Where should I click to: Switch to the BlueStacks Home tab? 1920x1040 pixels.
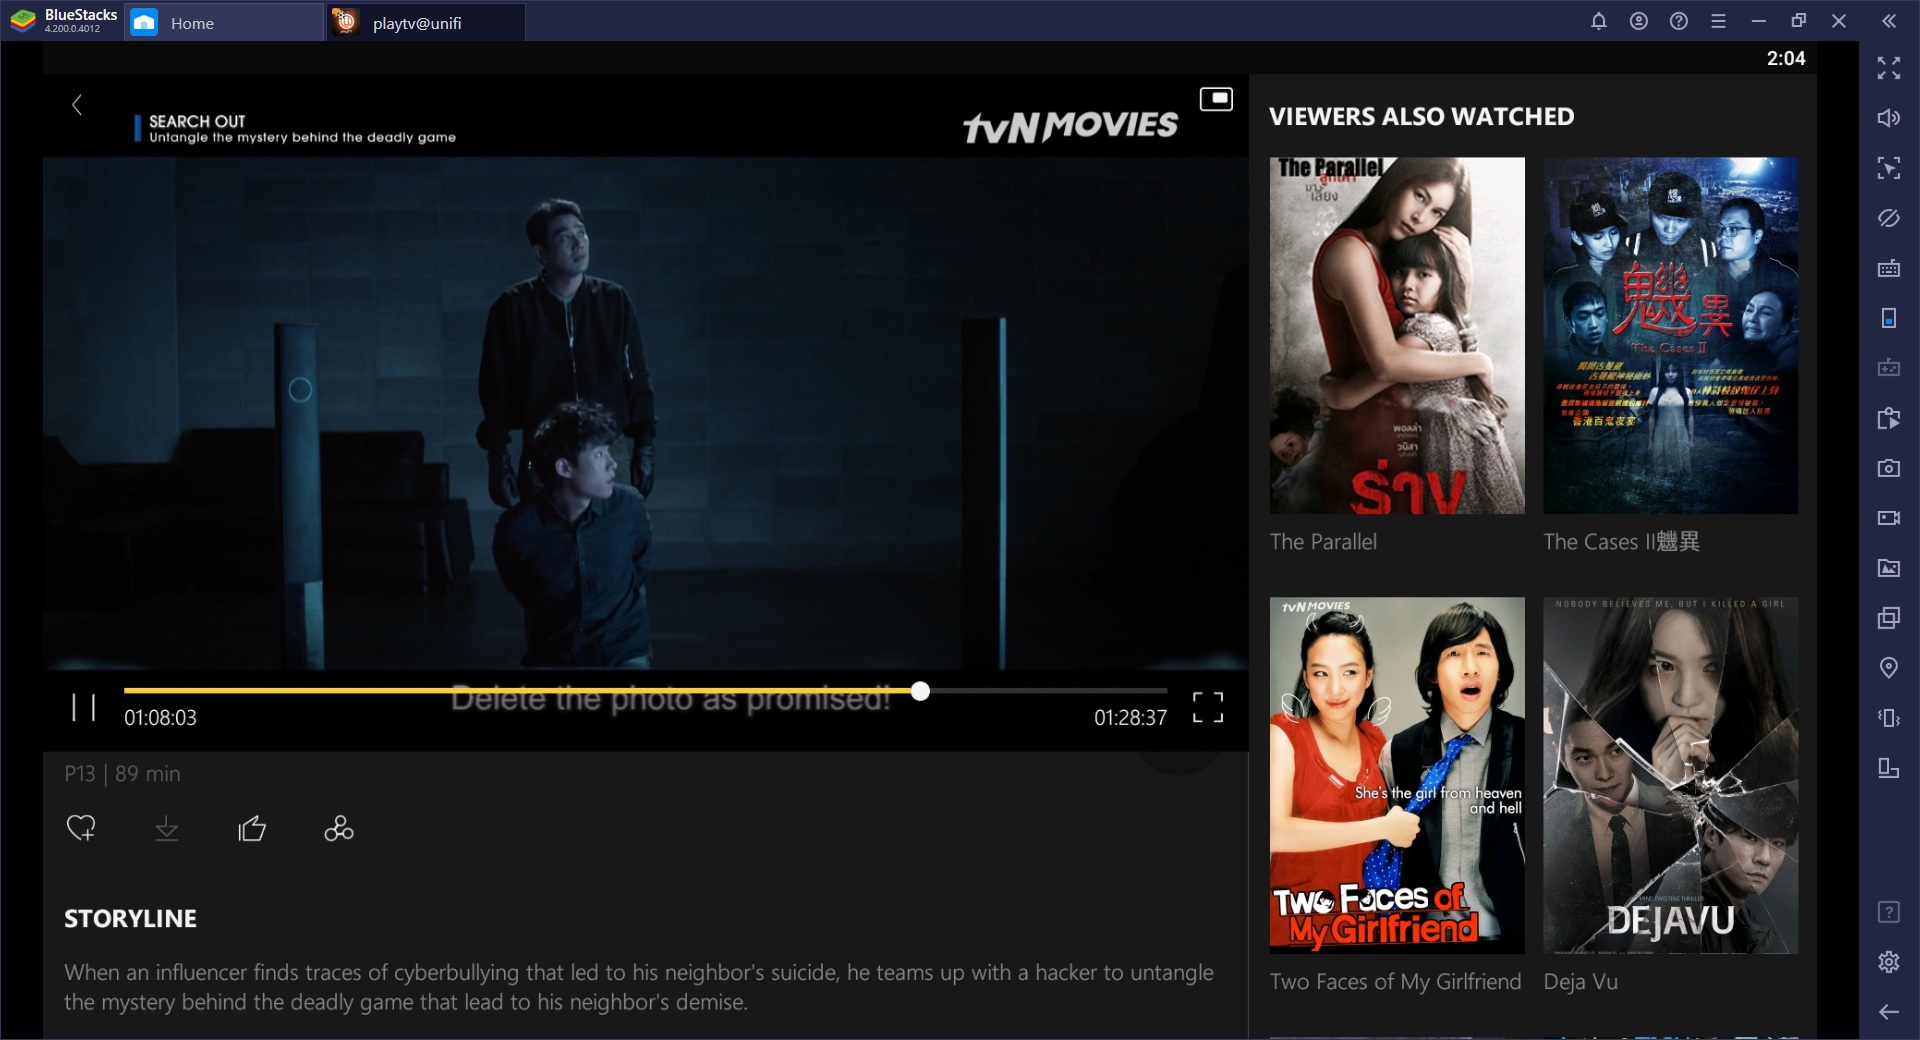point(224,22)
